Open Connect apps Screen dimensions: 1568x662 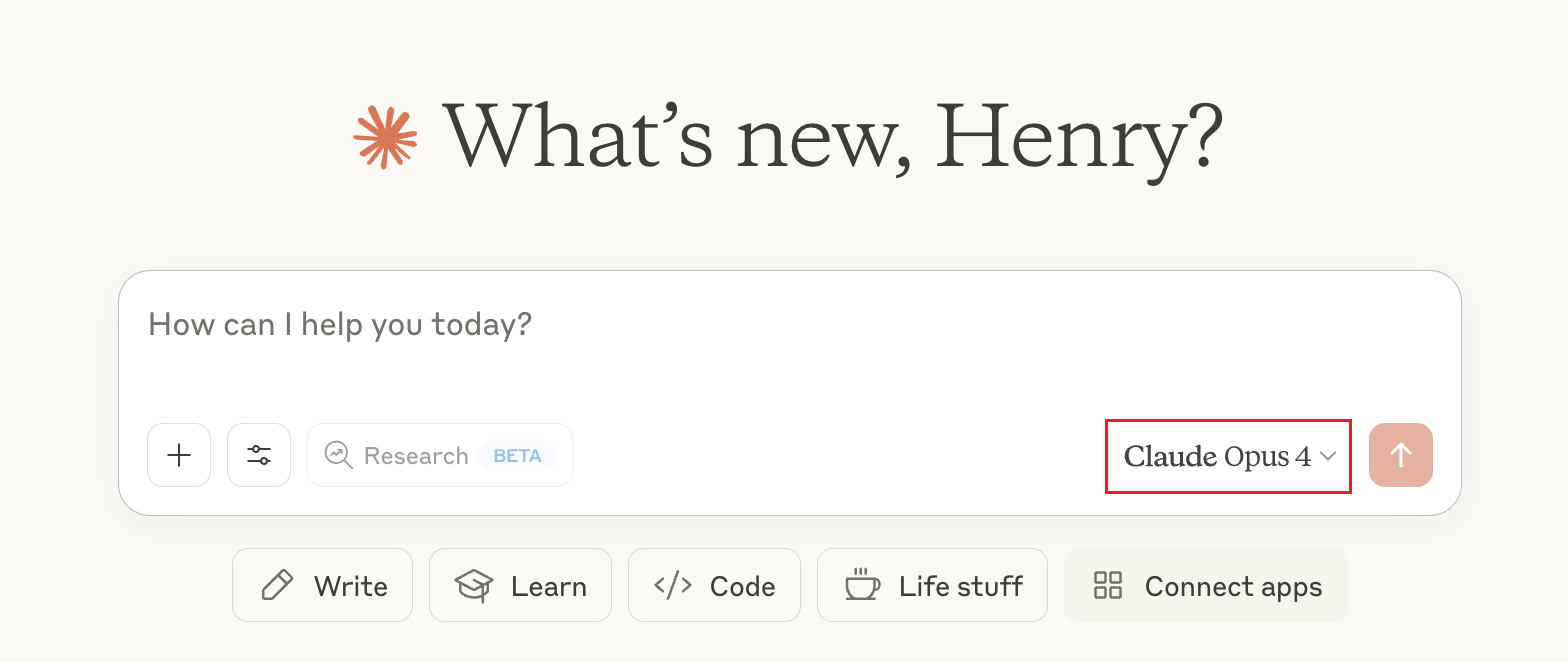pyautogui.click(x=1205, y=585)
